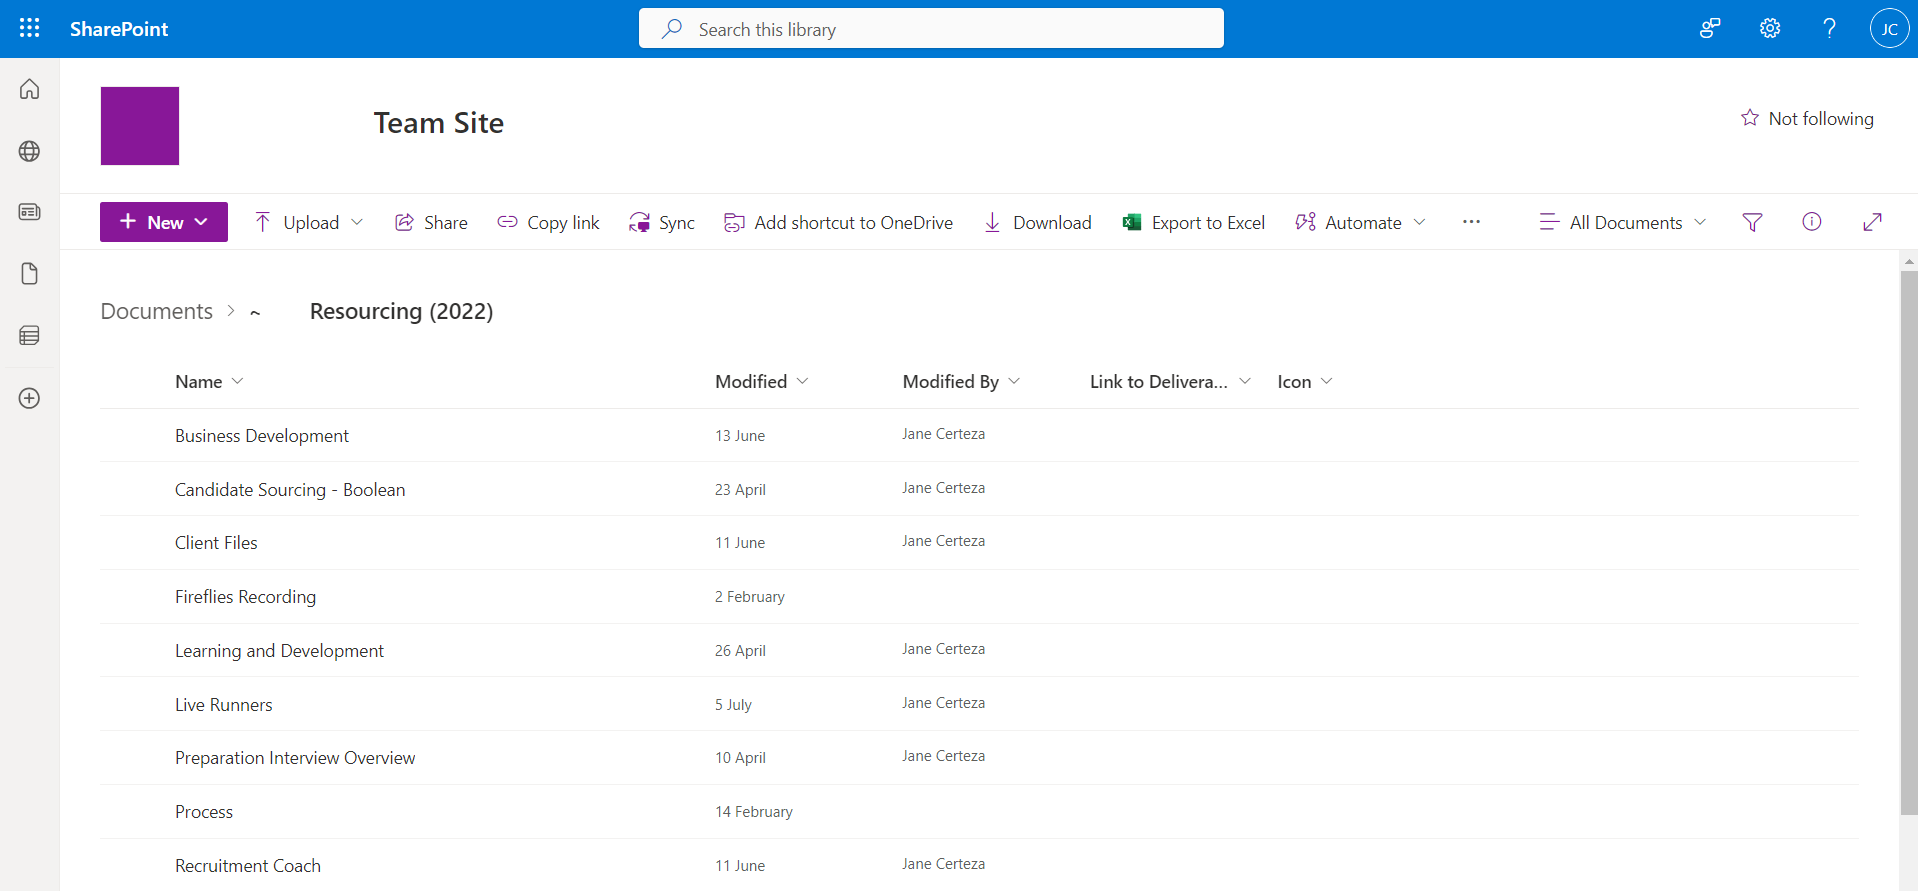Click the Search this library field
The width and height of the screenshot is (1918, 891).
(x=931, y=29)
